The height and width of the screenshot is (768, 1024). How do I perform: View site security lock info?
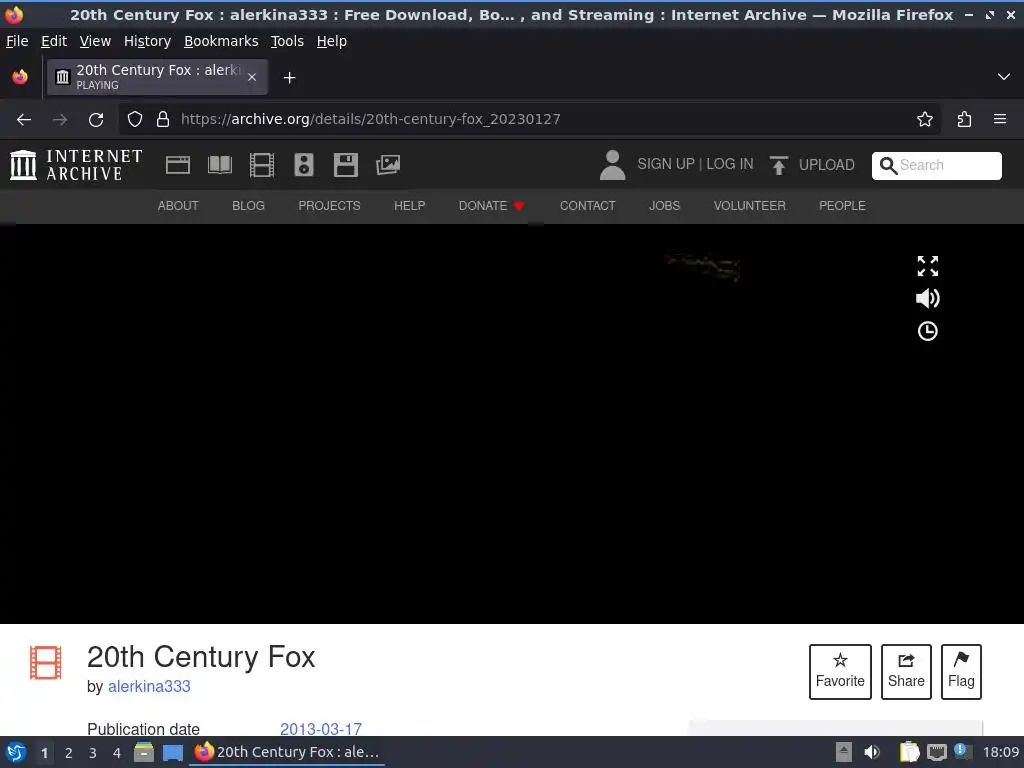163,119
